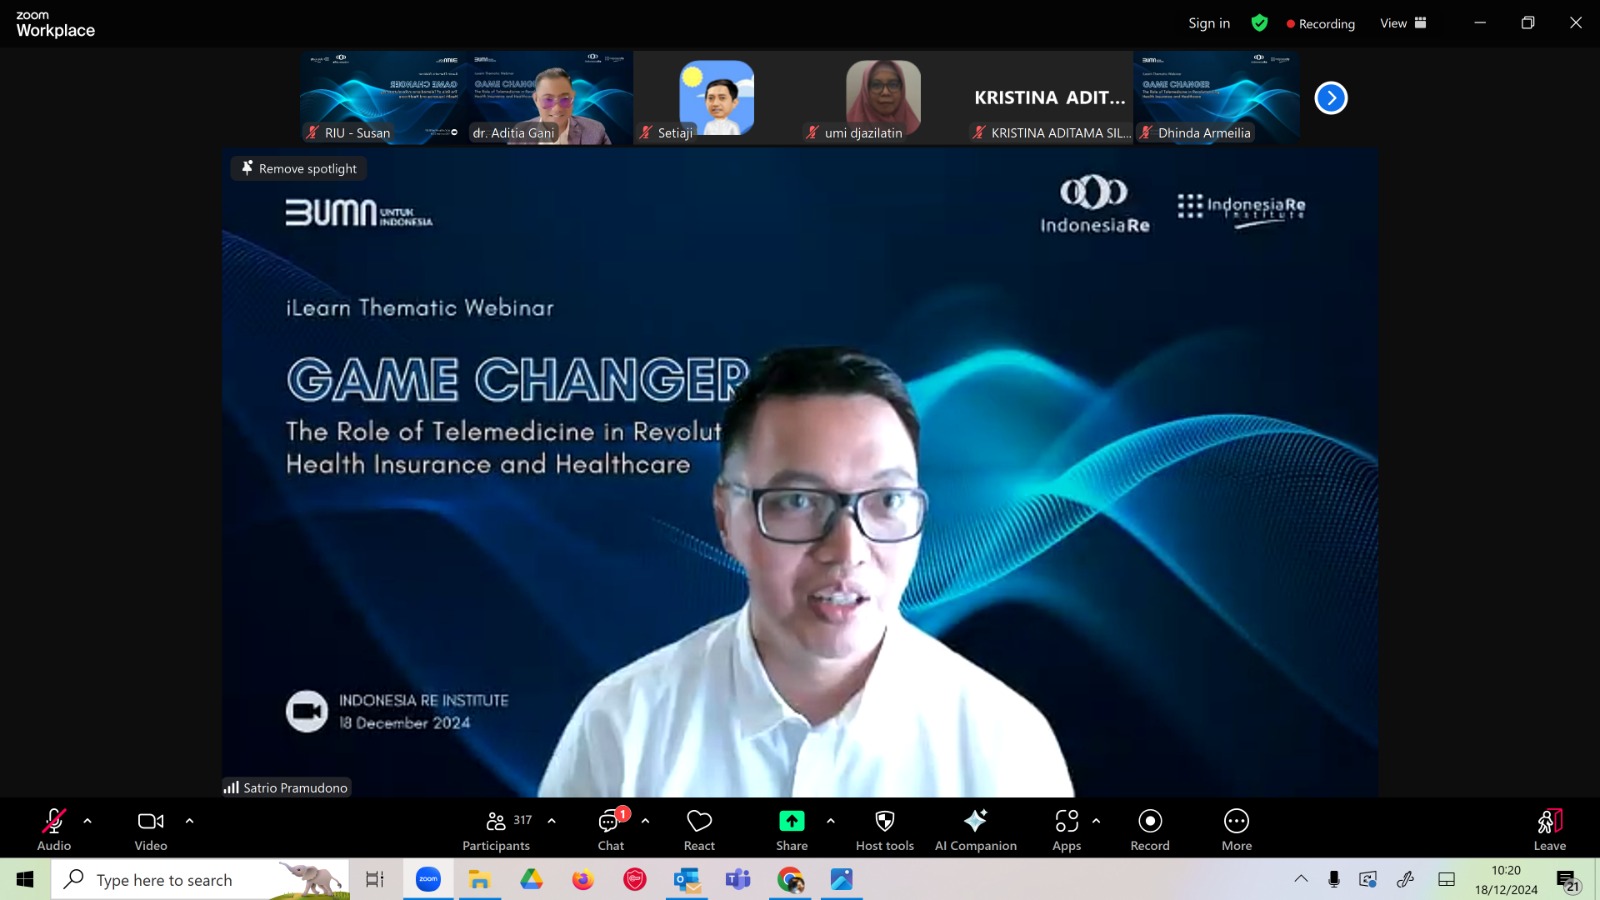Screen dimensions: 1600x900
Task: Select dr. Aditia Gani video thumbnail
Action: click(x=550, y=98)
